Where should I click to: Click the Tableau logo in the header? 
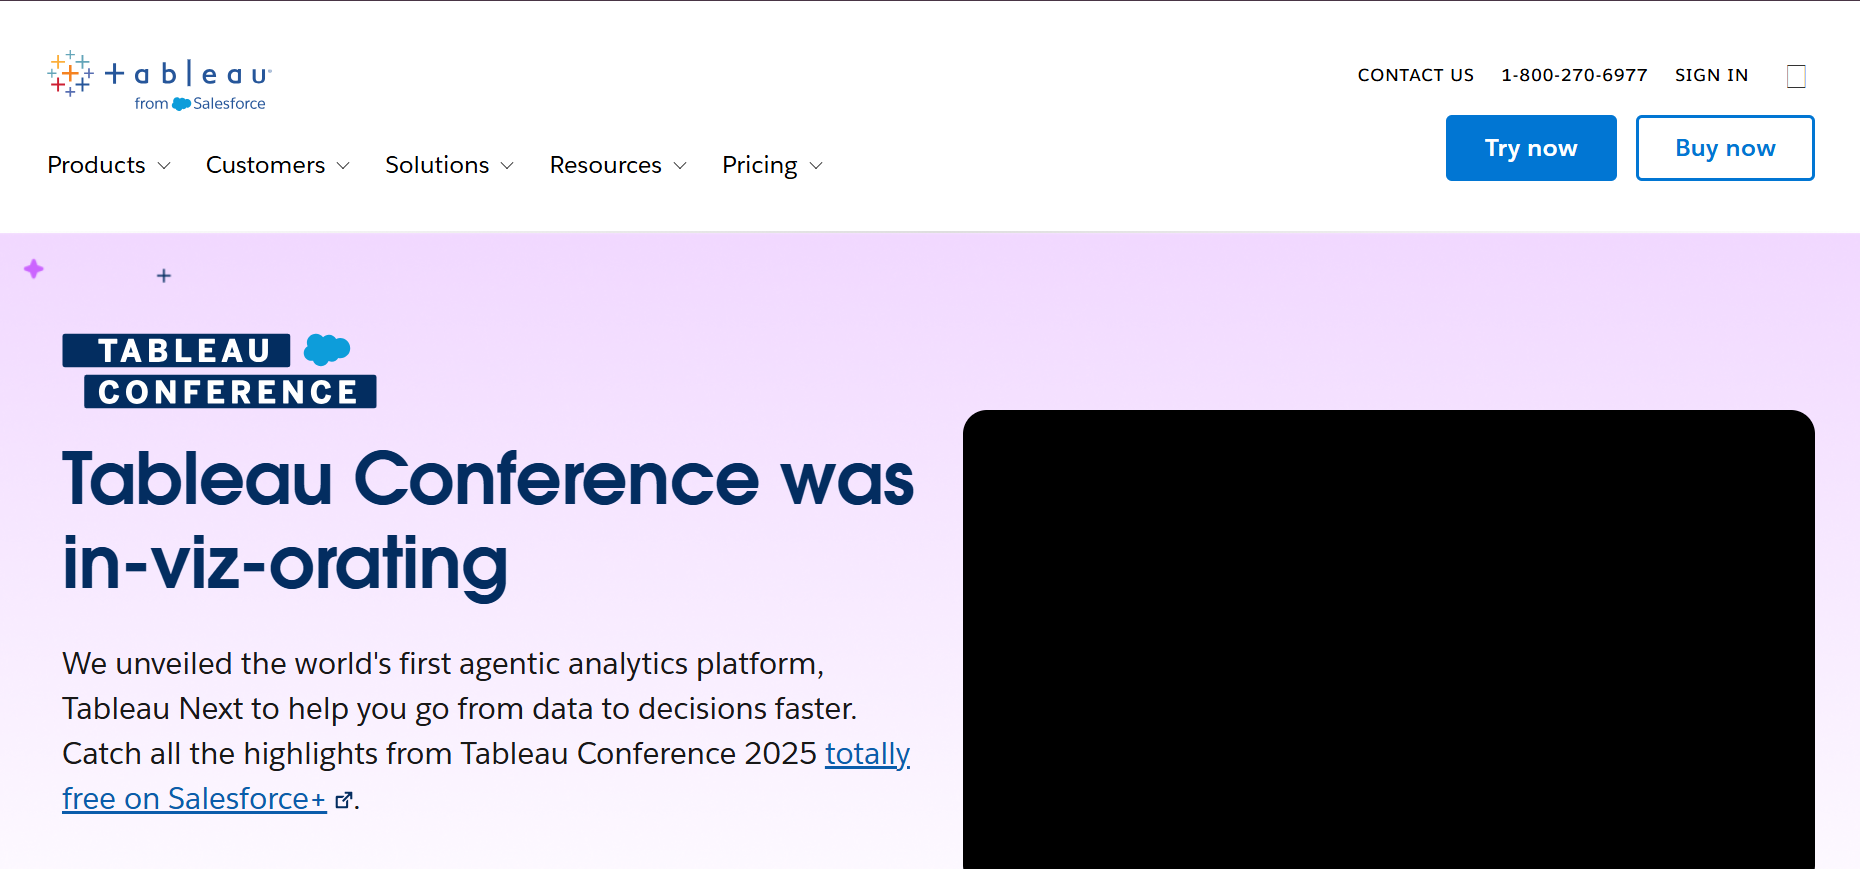coord(159,80)
